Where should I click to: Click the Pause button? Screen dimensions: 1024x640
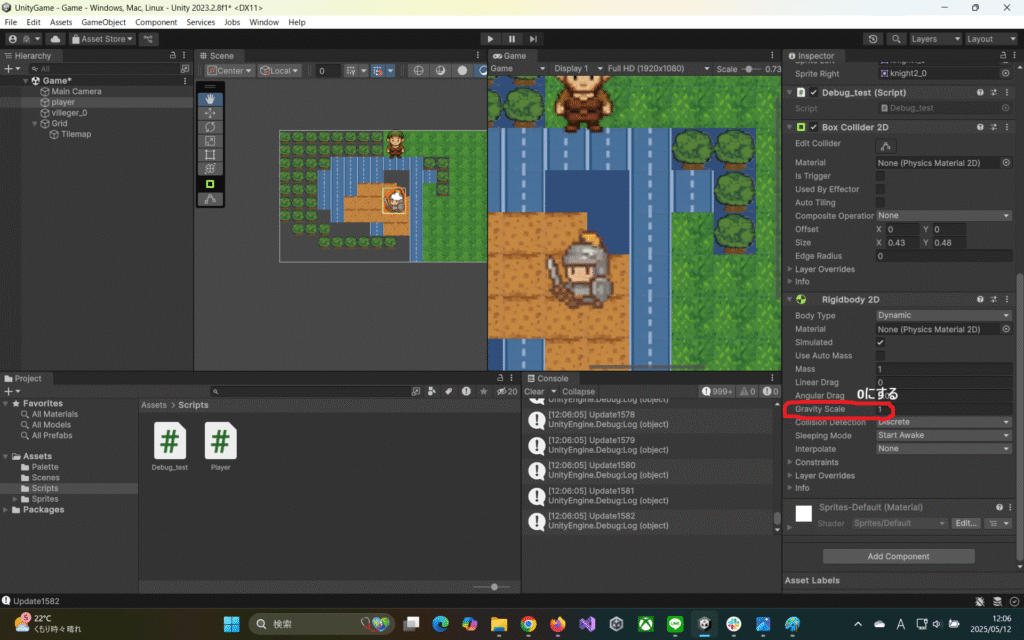[512, 39]
